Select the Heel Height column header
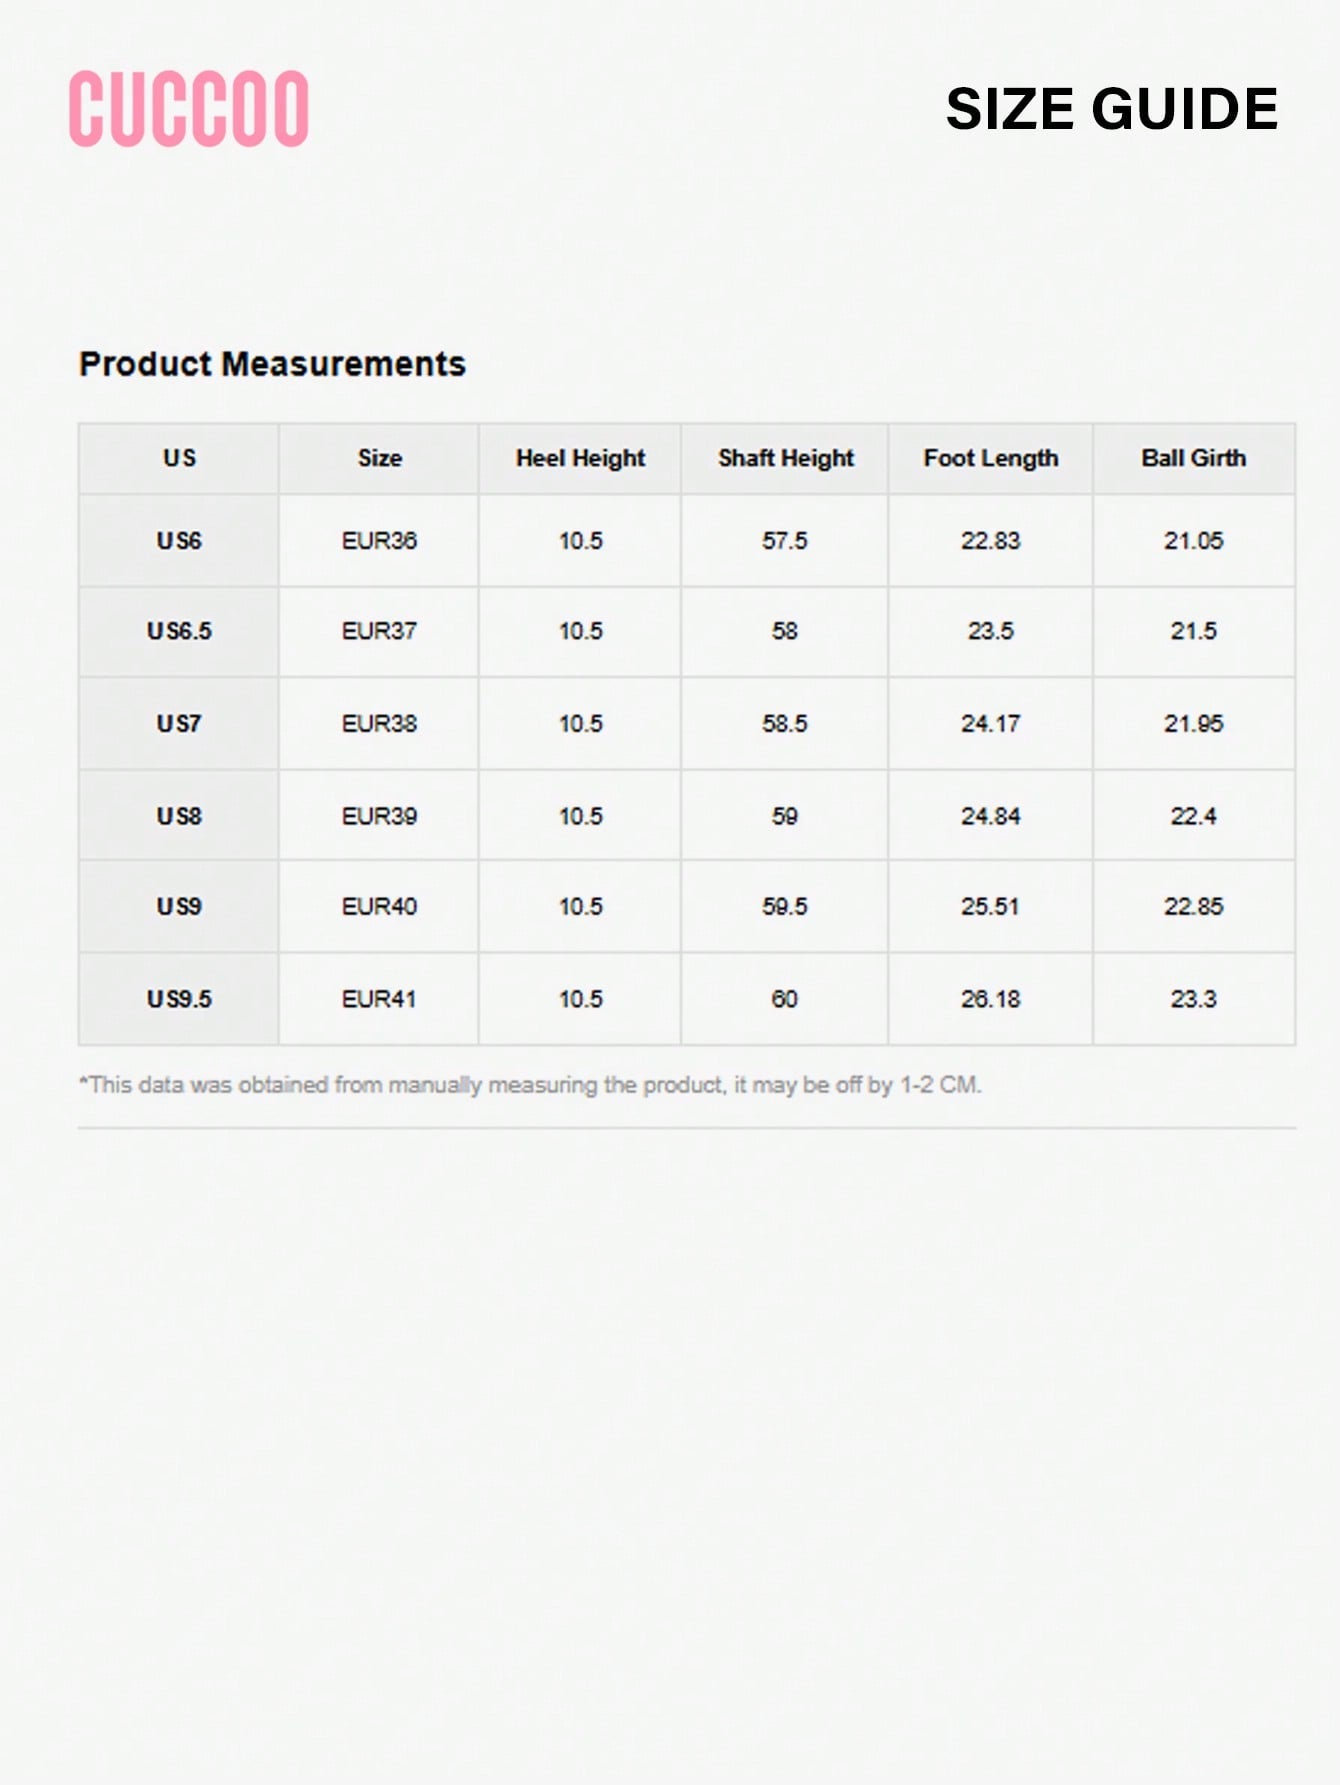Image resolution: width=1340 pixels, height=1785 pixels. tap(581, 458)
